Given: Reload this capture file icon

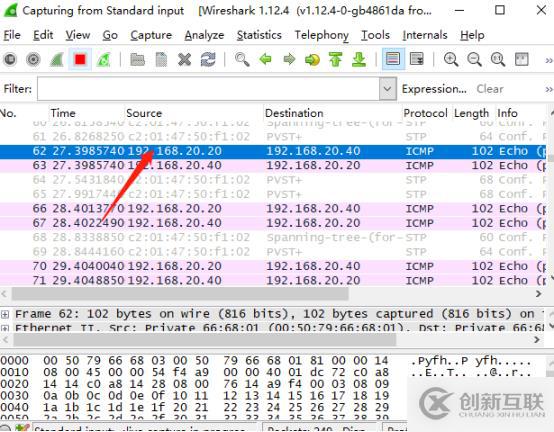Looking at the screenshot, I should pos(208,59).
